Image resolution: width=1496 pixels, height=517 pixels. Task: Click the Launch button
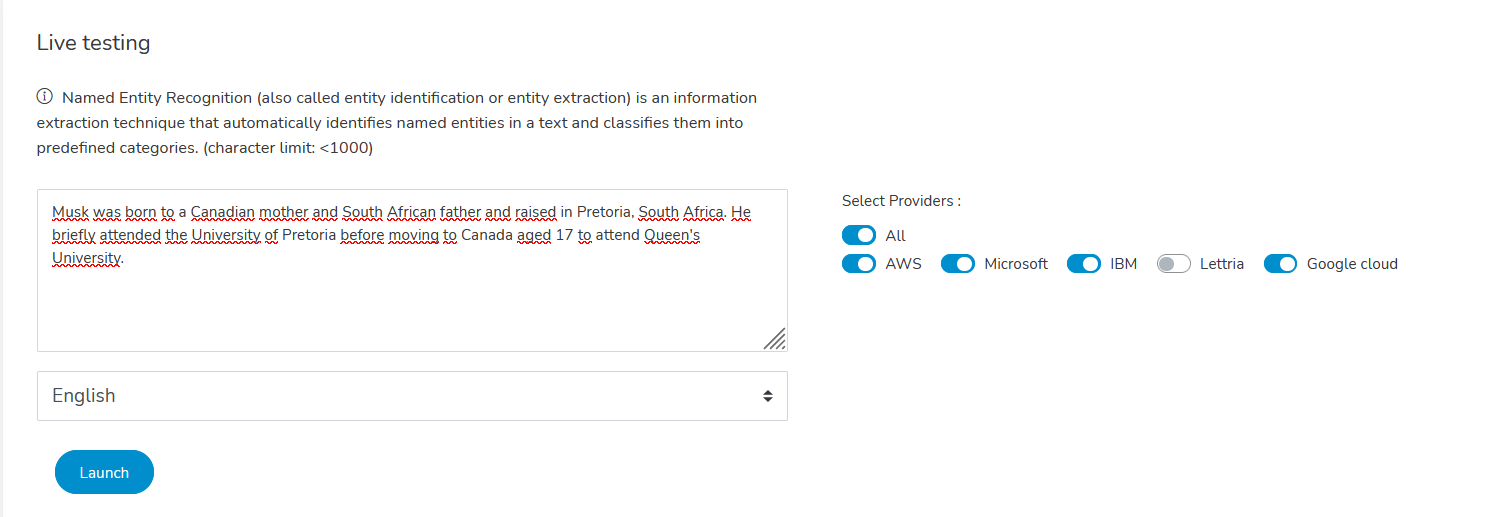[104, 472]
